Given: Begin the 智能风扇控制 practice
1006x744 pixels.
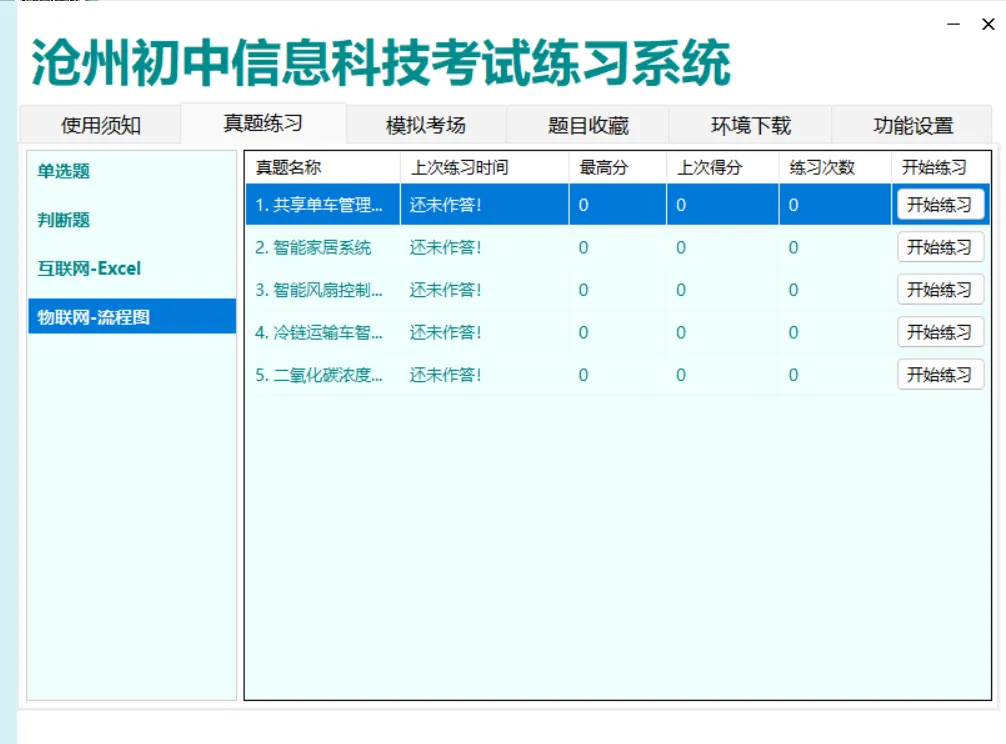Looking at the screenshot, I should click(x=940, y=290).
